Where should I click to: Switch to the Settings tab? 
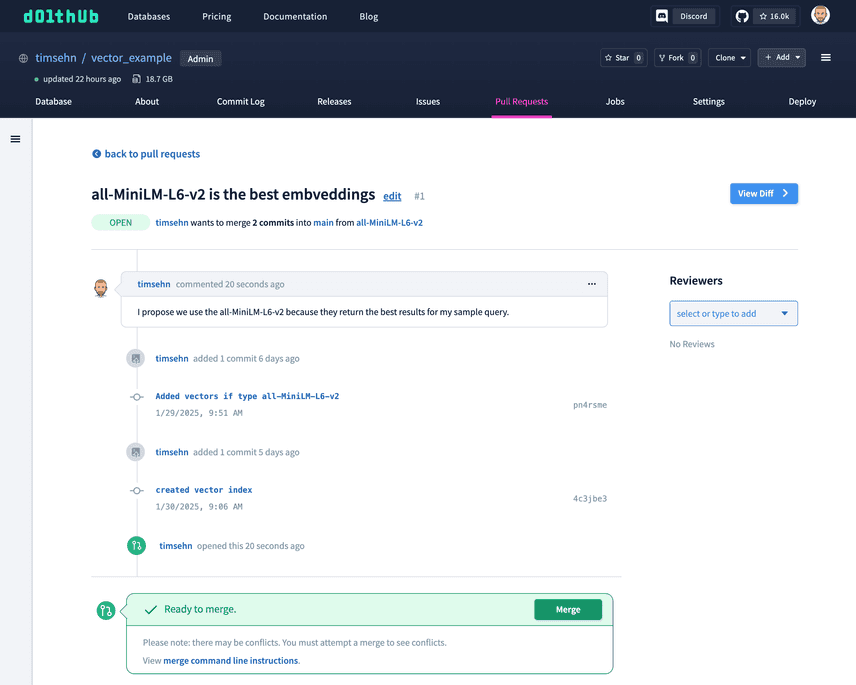(x=709, y=102)
